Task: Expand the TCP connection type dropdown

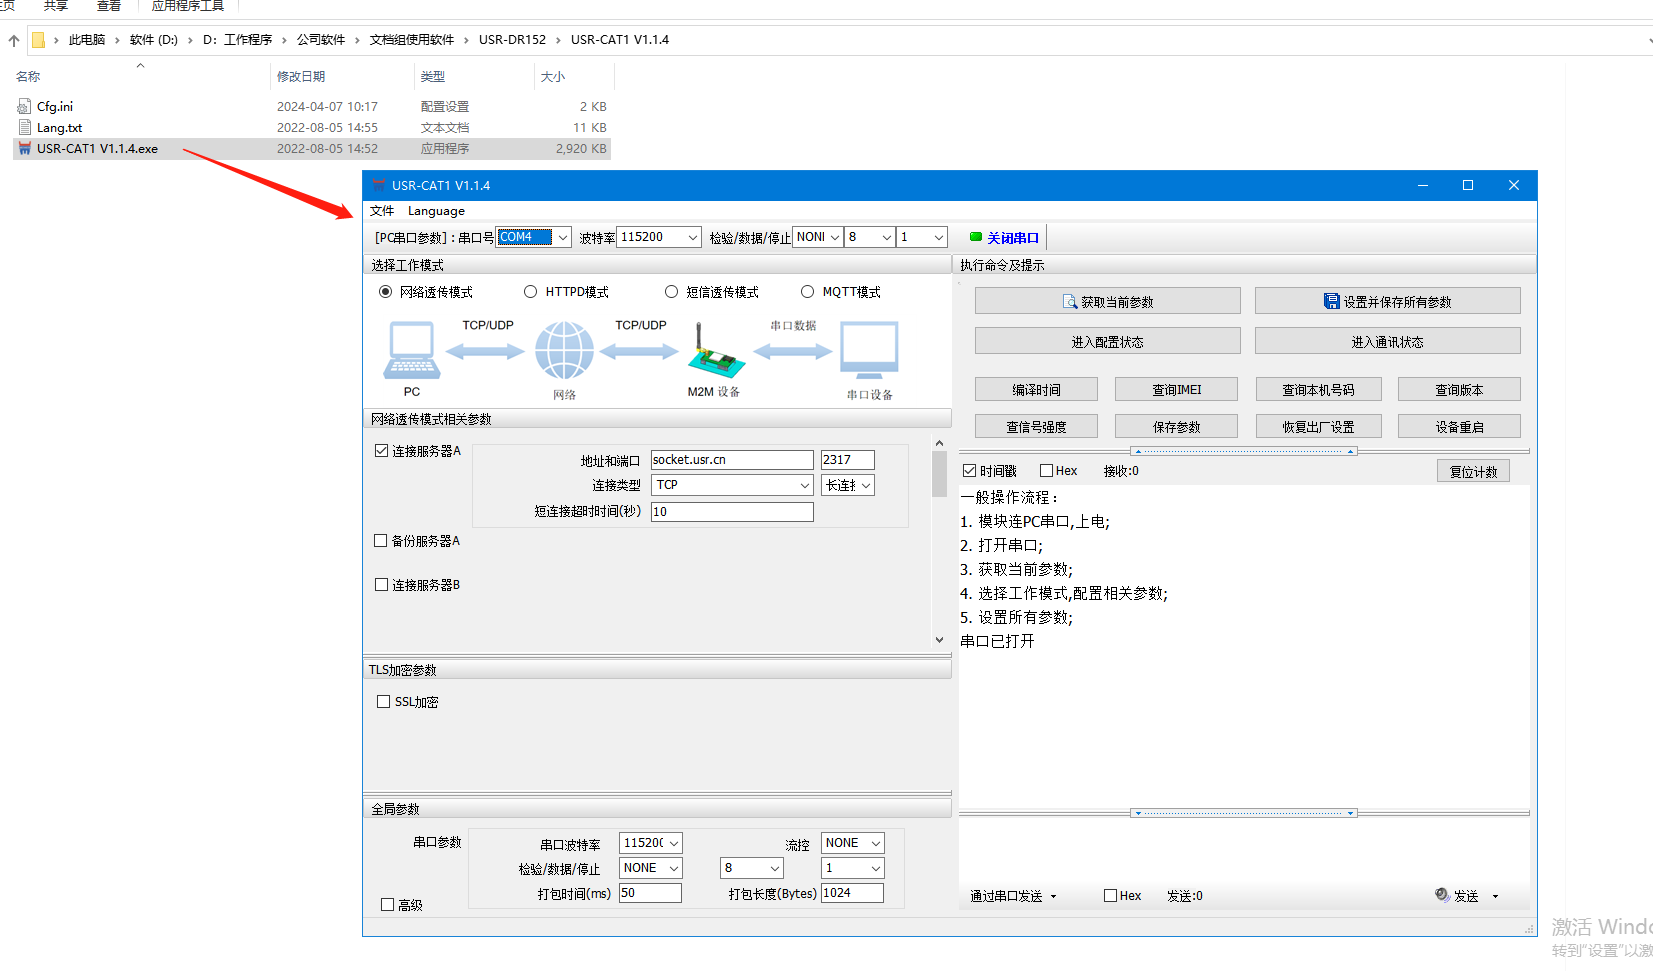Action: 804,485
